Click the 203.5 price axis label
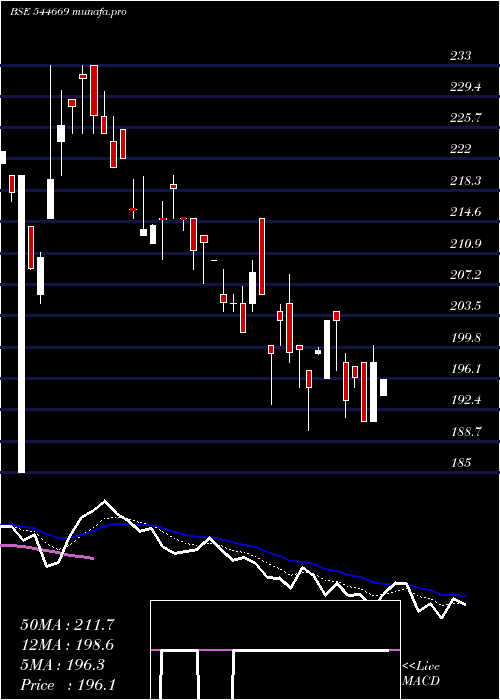The width and height of the screenshot is (500, 700). click(466, 306)
